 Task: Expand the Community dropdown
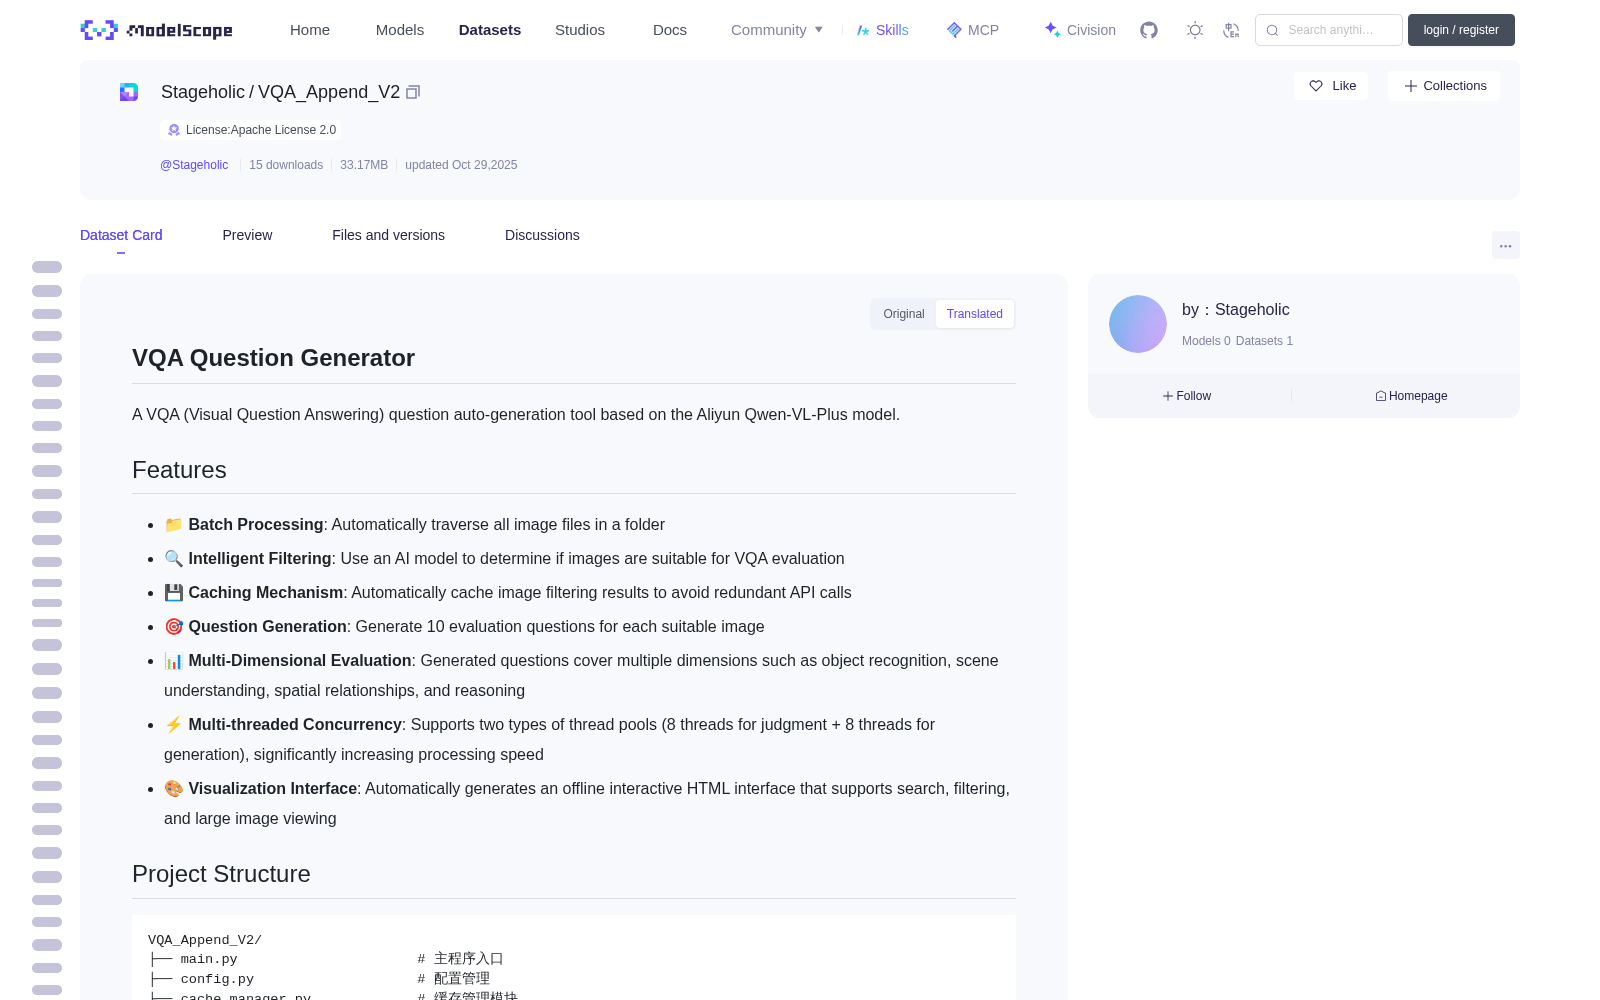point(777,30)
